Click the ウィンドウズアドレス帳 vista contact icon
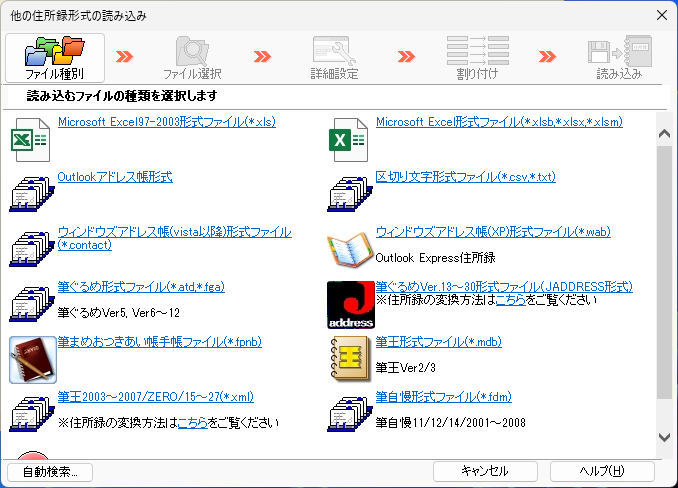The image size is (678, 488). pyautogui.click(x=32, y=249)
